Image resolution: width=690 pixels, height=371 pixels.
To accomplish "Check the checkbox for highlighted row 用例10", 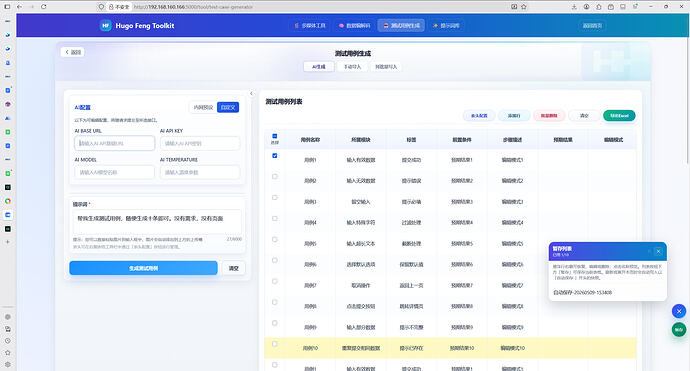I will pos(275,344).
